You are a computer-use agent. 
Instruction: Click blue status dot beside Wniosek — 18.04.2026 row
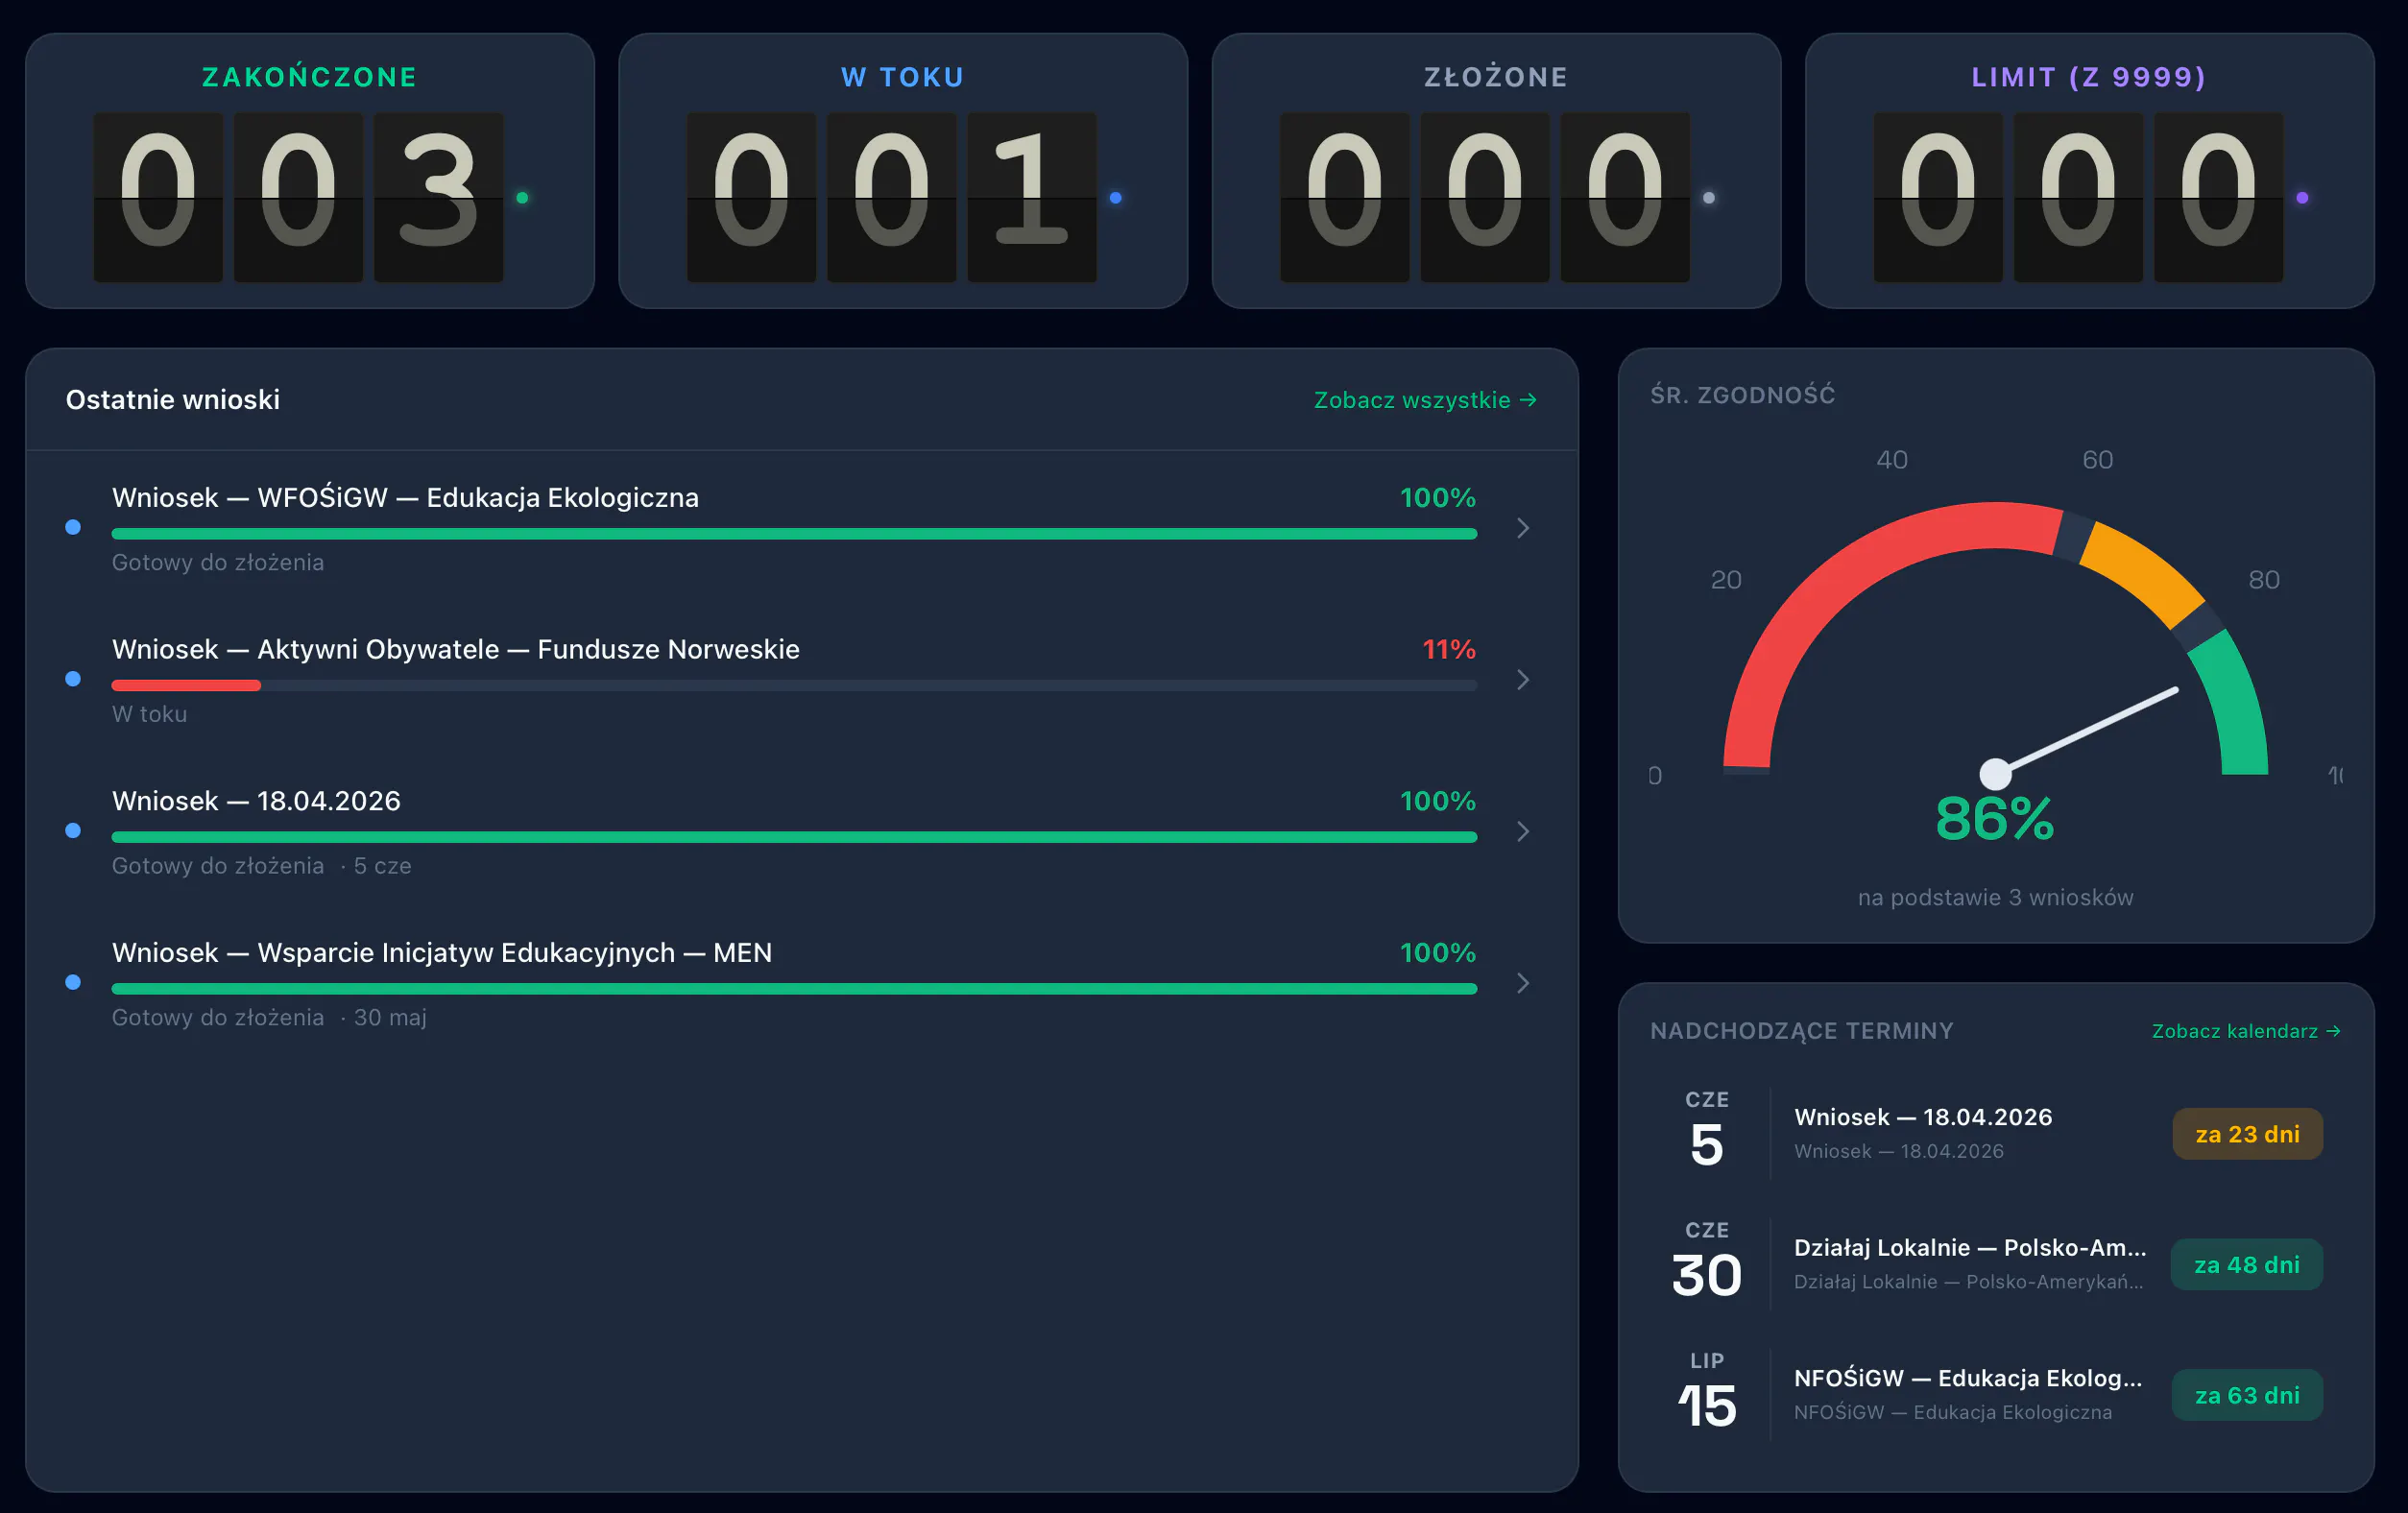(x=73, y=830)
